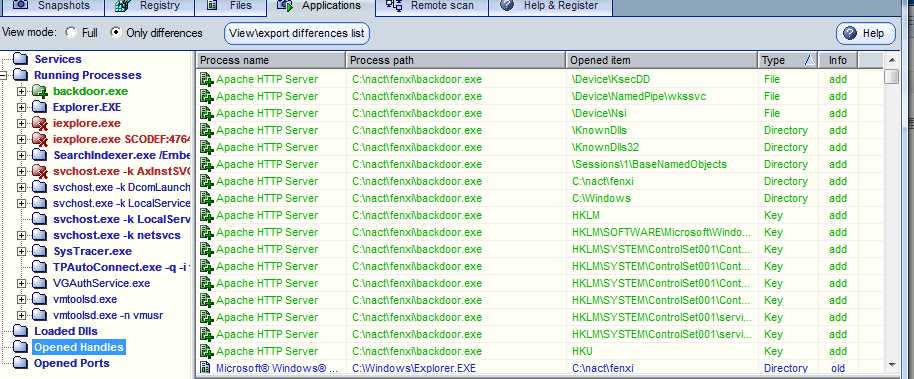Select svchost.exe -k LocalService in tree

(121, 203)
